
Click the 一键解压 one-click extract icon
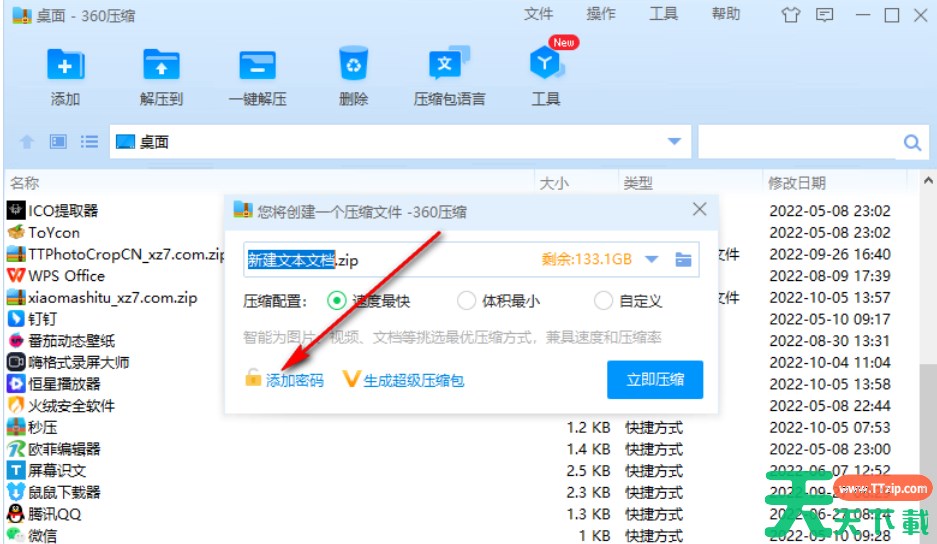point(257,66)
